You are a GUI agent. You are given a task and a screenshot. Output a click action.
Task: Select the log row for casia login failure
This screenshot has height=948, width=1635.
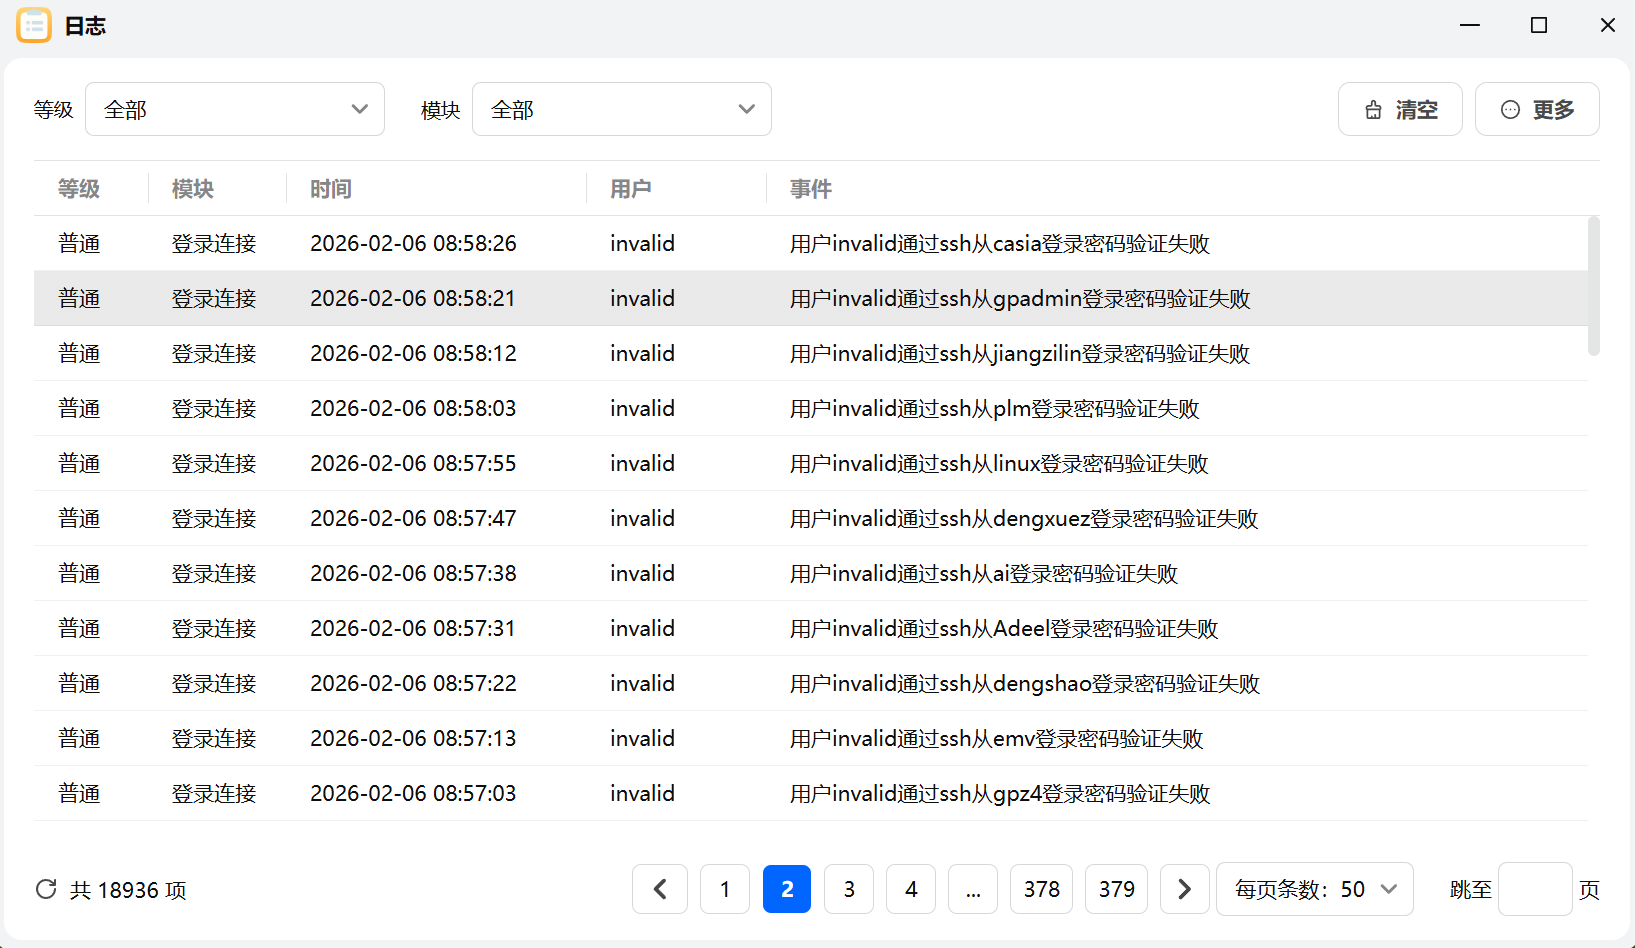(x=811, y=243)
